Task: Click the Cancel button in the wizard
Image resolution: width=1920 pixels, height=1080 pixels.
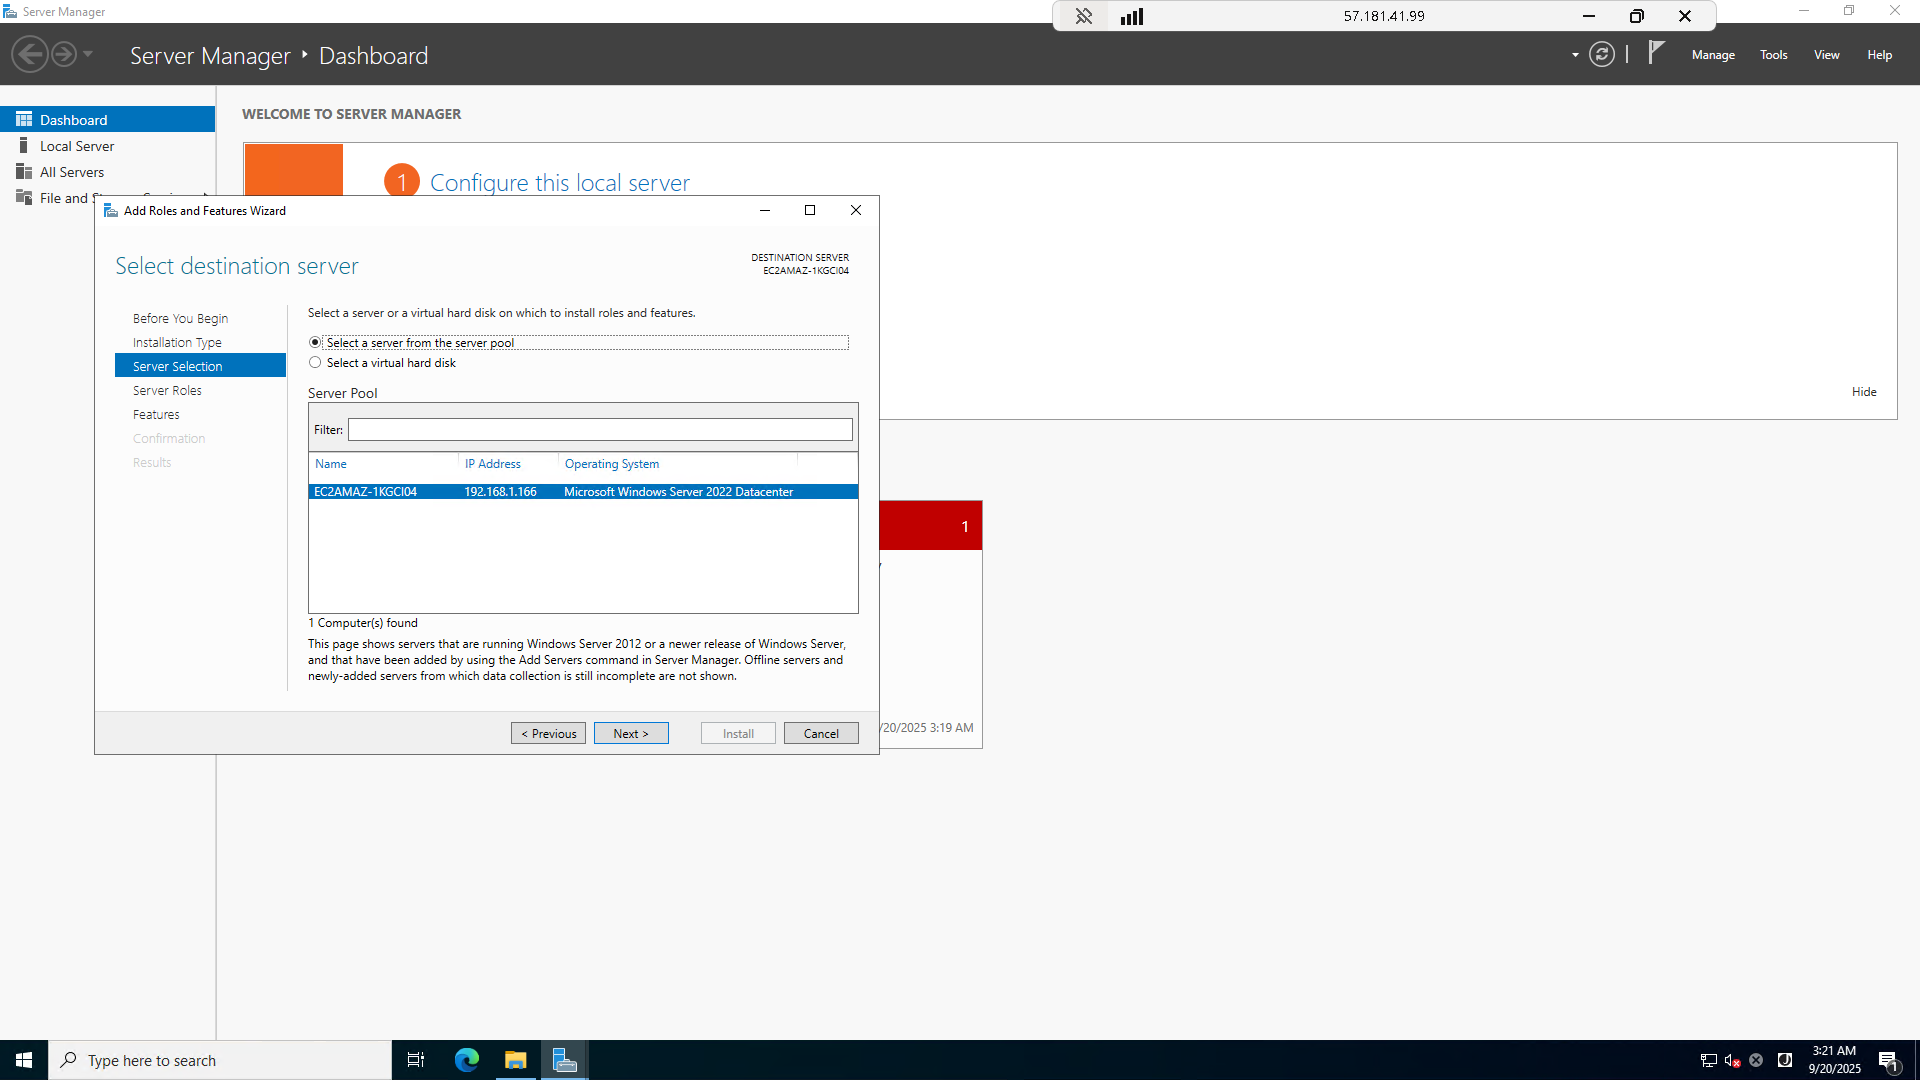Action: click(x=821, y=734)
